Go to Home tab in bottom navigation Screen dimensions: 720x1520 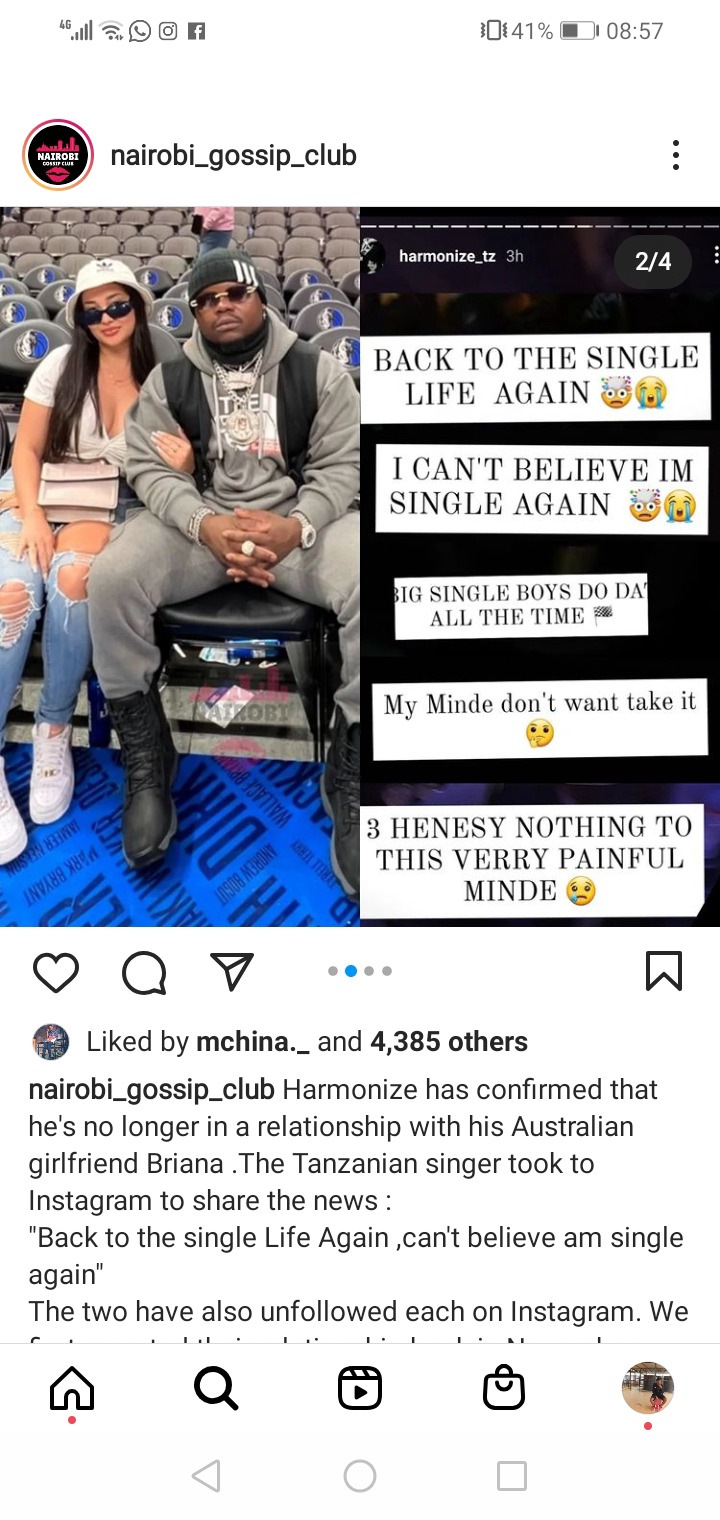[x=72, y=1388]
